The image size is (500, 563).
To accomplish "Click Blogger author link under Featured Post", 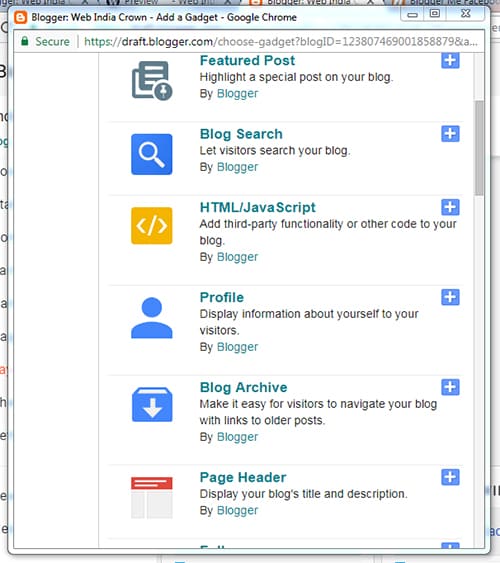I will (x=237, y=94).
